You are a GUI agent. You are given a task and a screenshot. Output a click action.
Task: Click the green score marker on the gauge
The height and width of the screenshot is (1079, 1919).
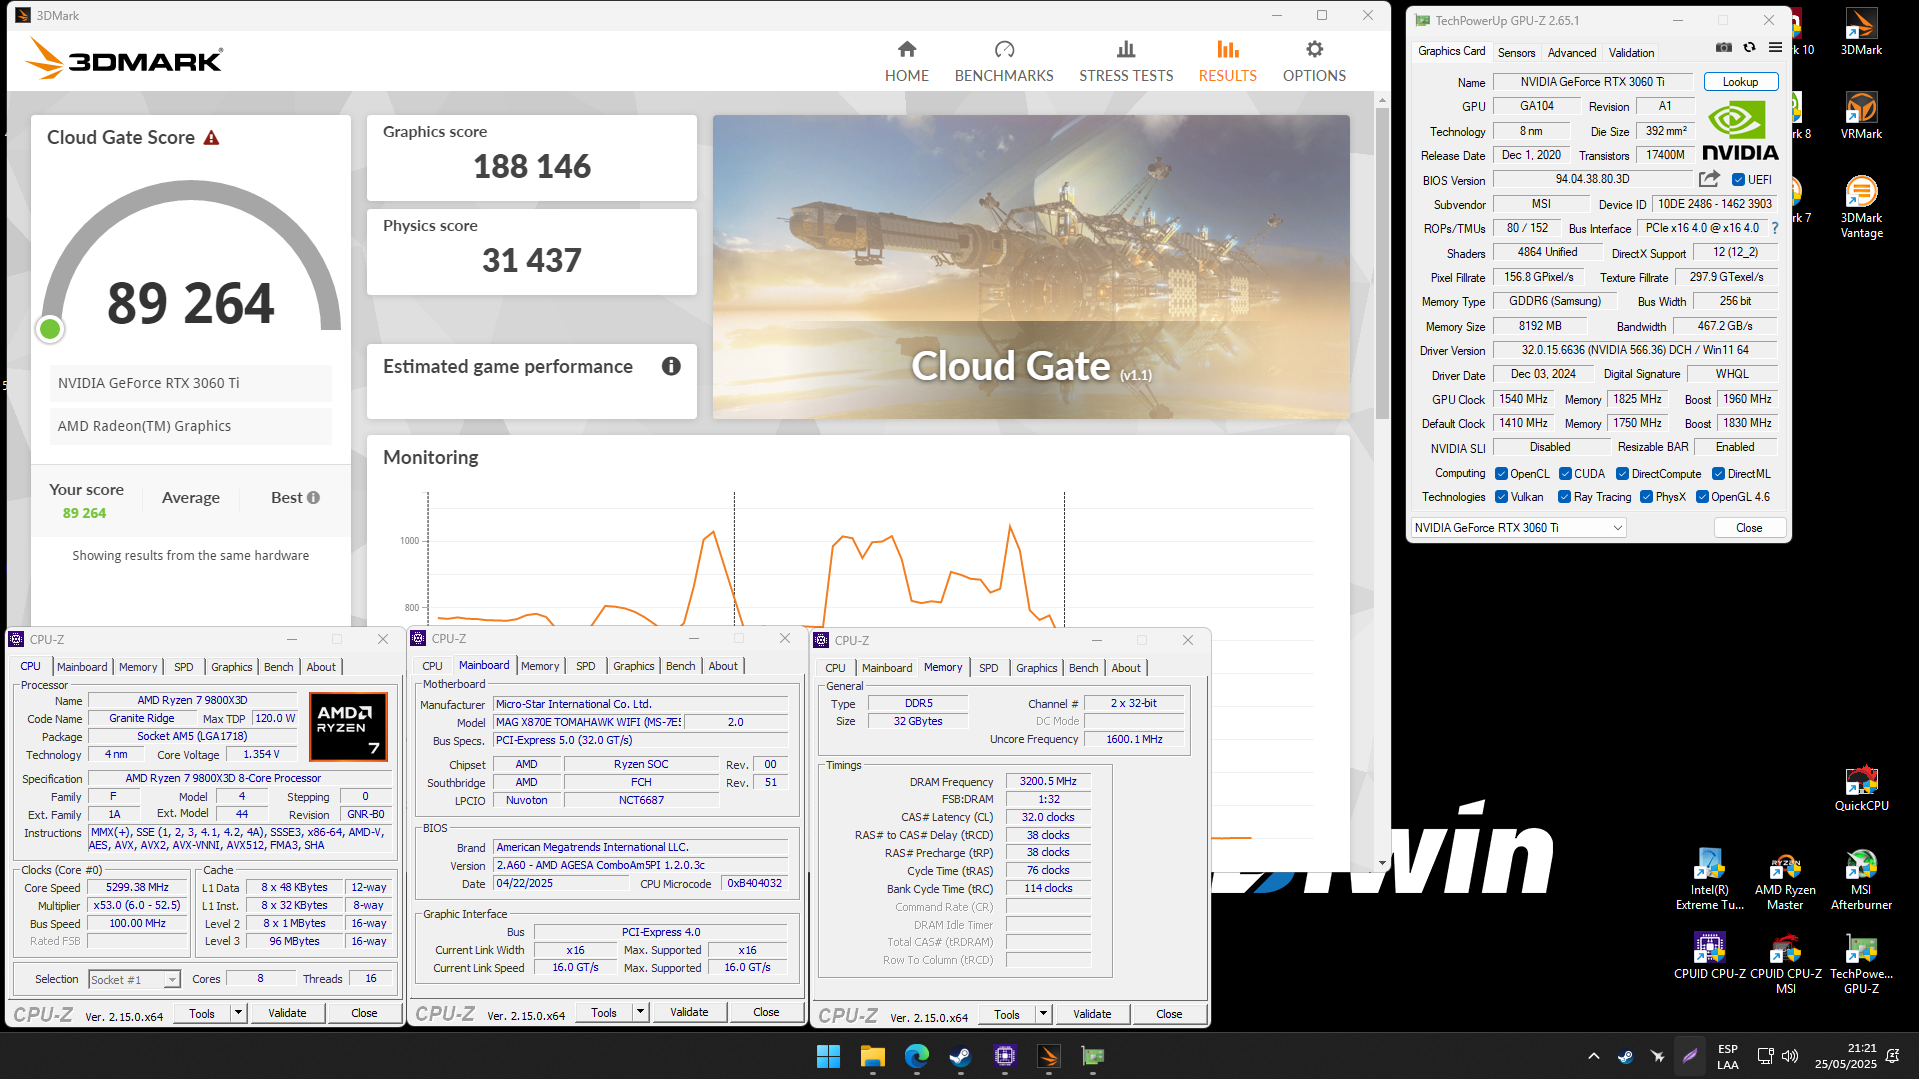(x=50, y=329)
